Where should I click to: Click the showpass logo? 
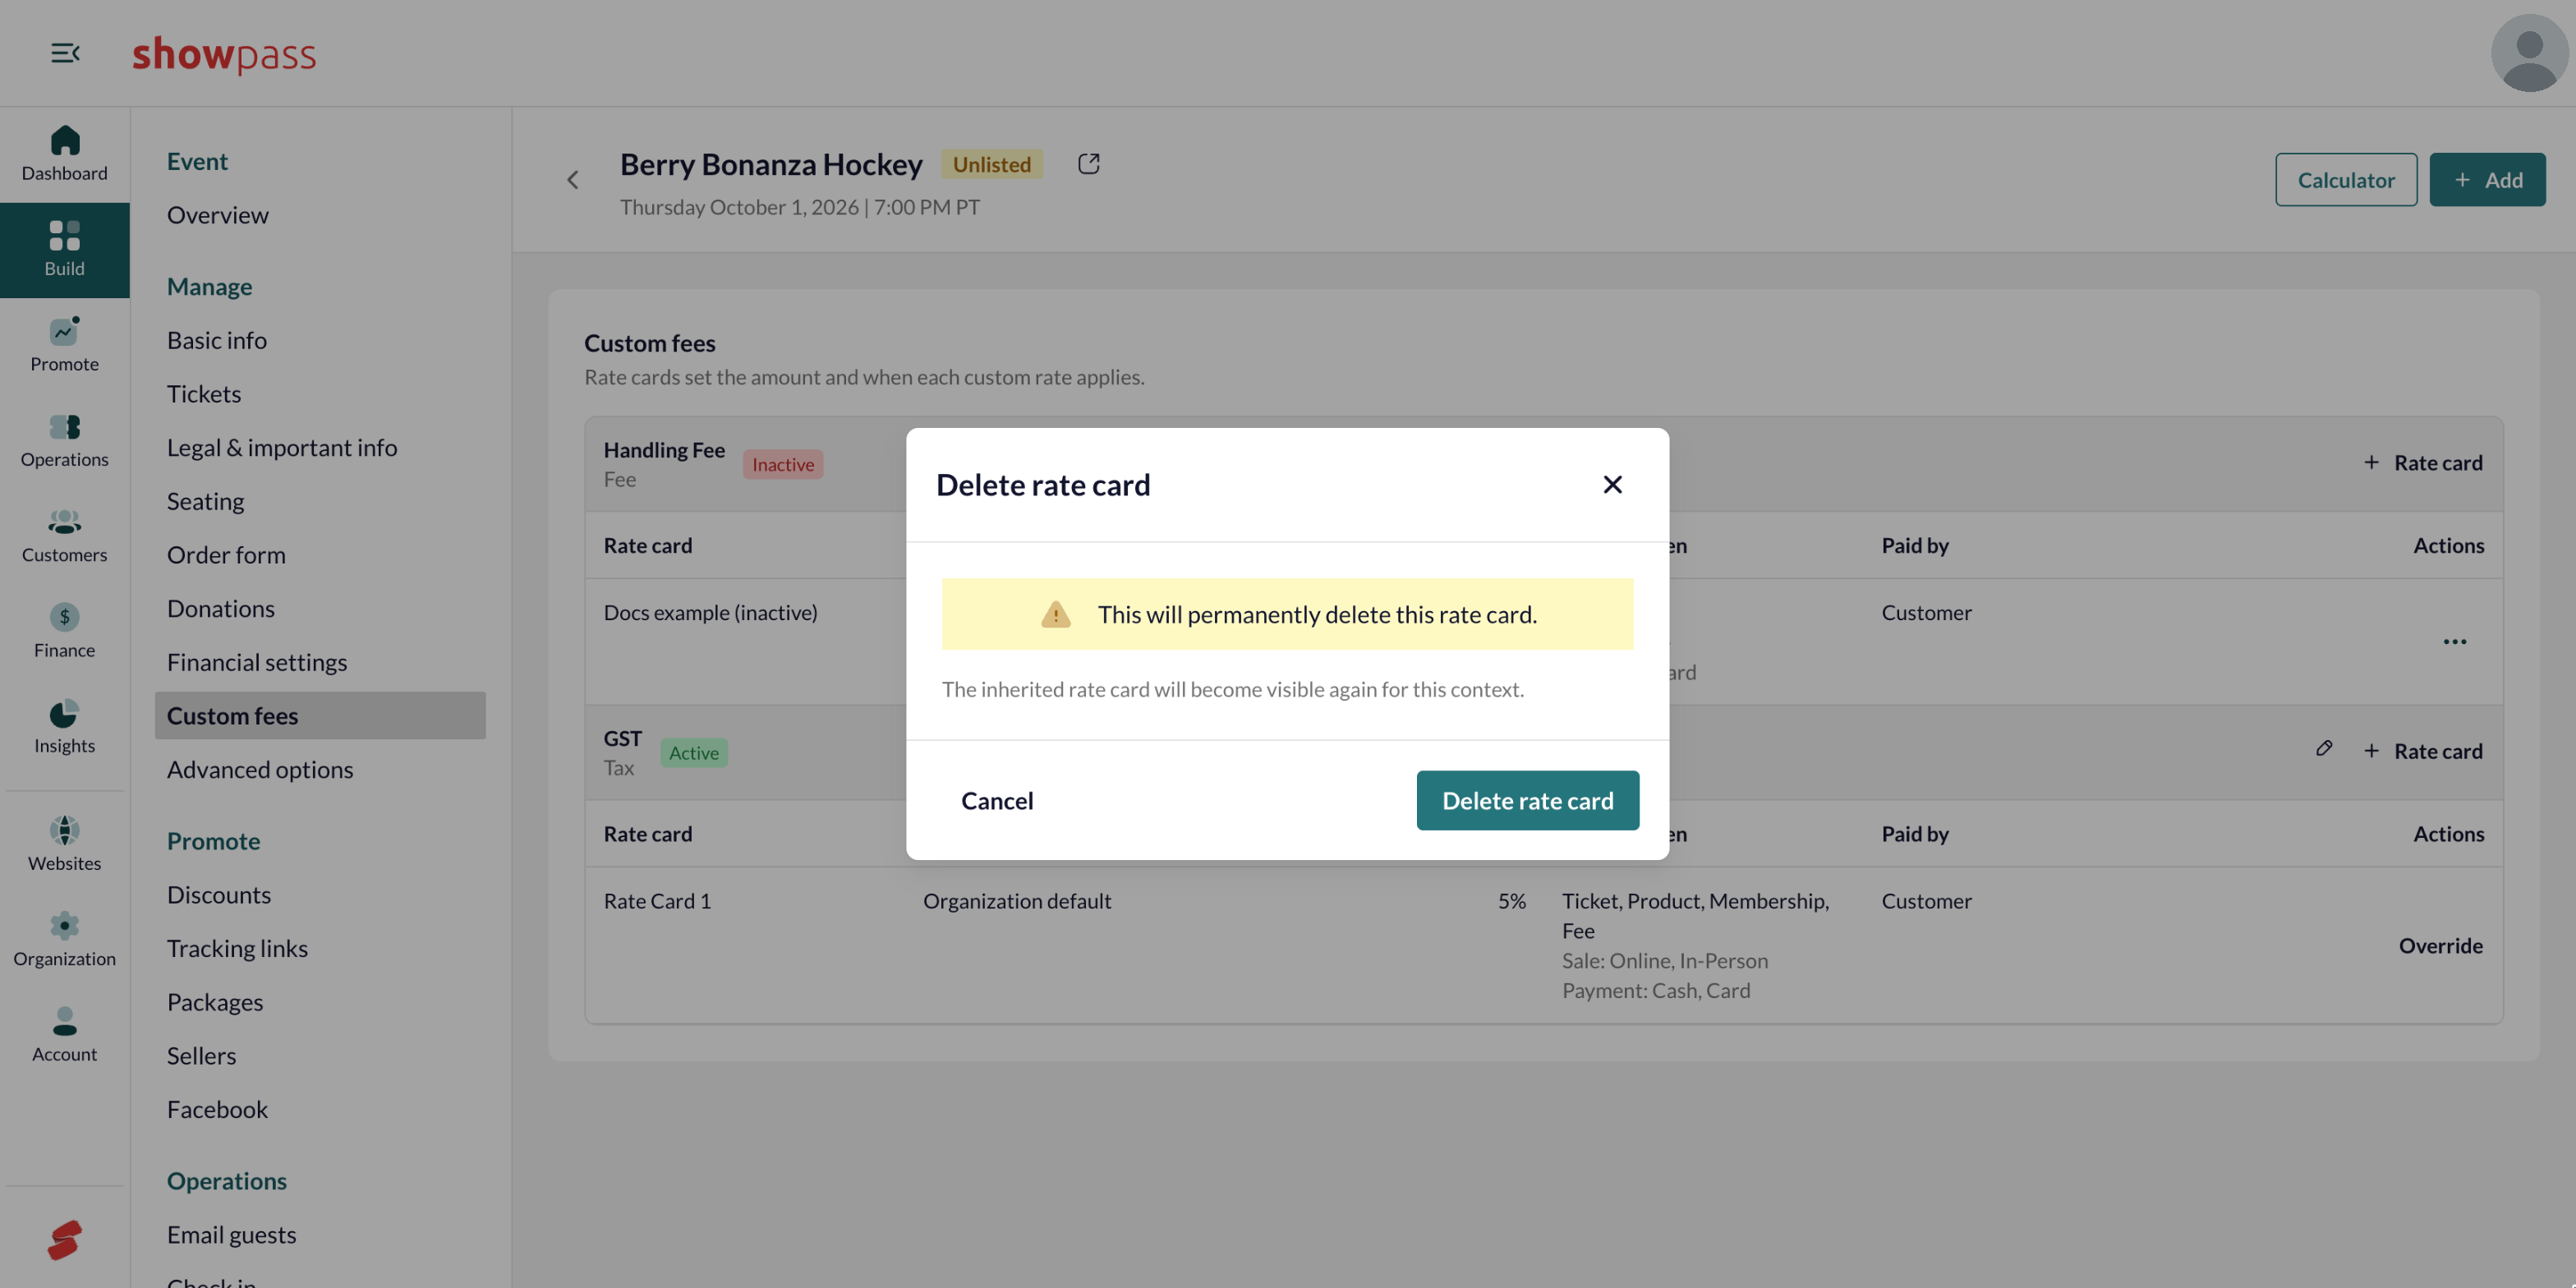pyautogui.click(x=224, y=54)
